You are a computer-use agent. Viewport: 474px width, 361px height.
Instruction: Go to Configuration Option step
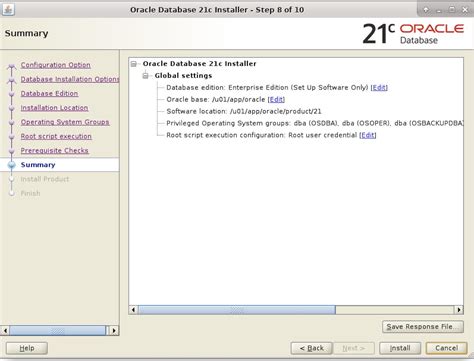(56, 65)
